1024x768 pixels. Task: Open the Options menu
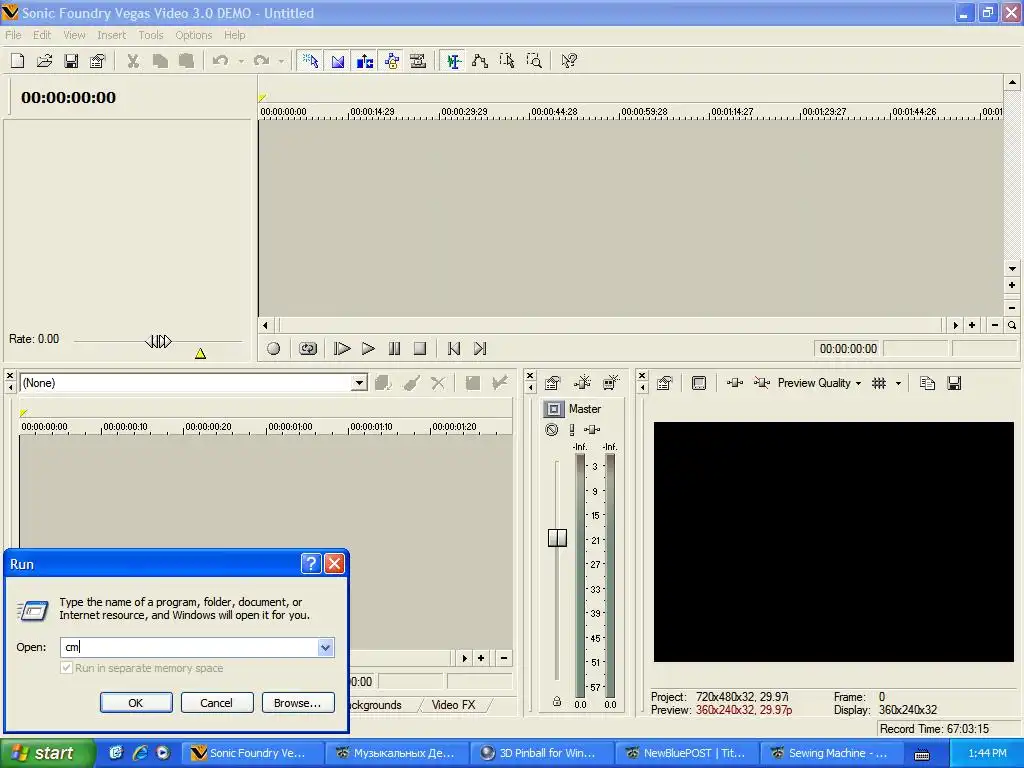tap(193, 35)
